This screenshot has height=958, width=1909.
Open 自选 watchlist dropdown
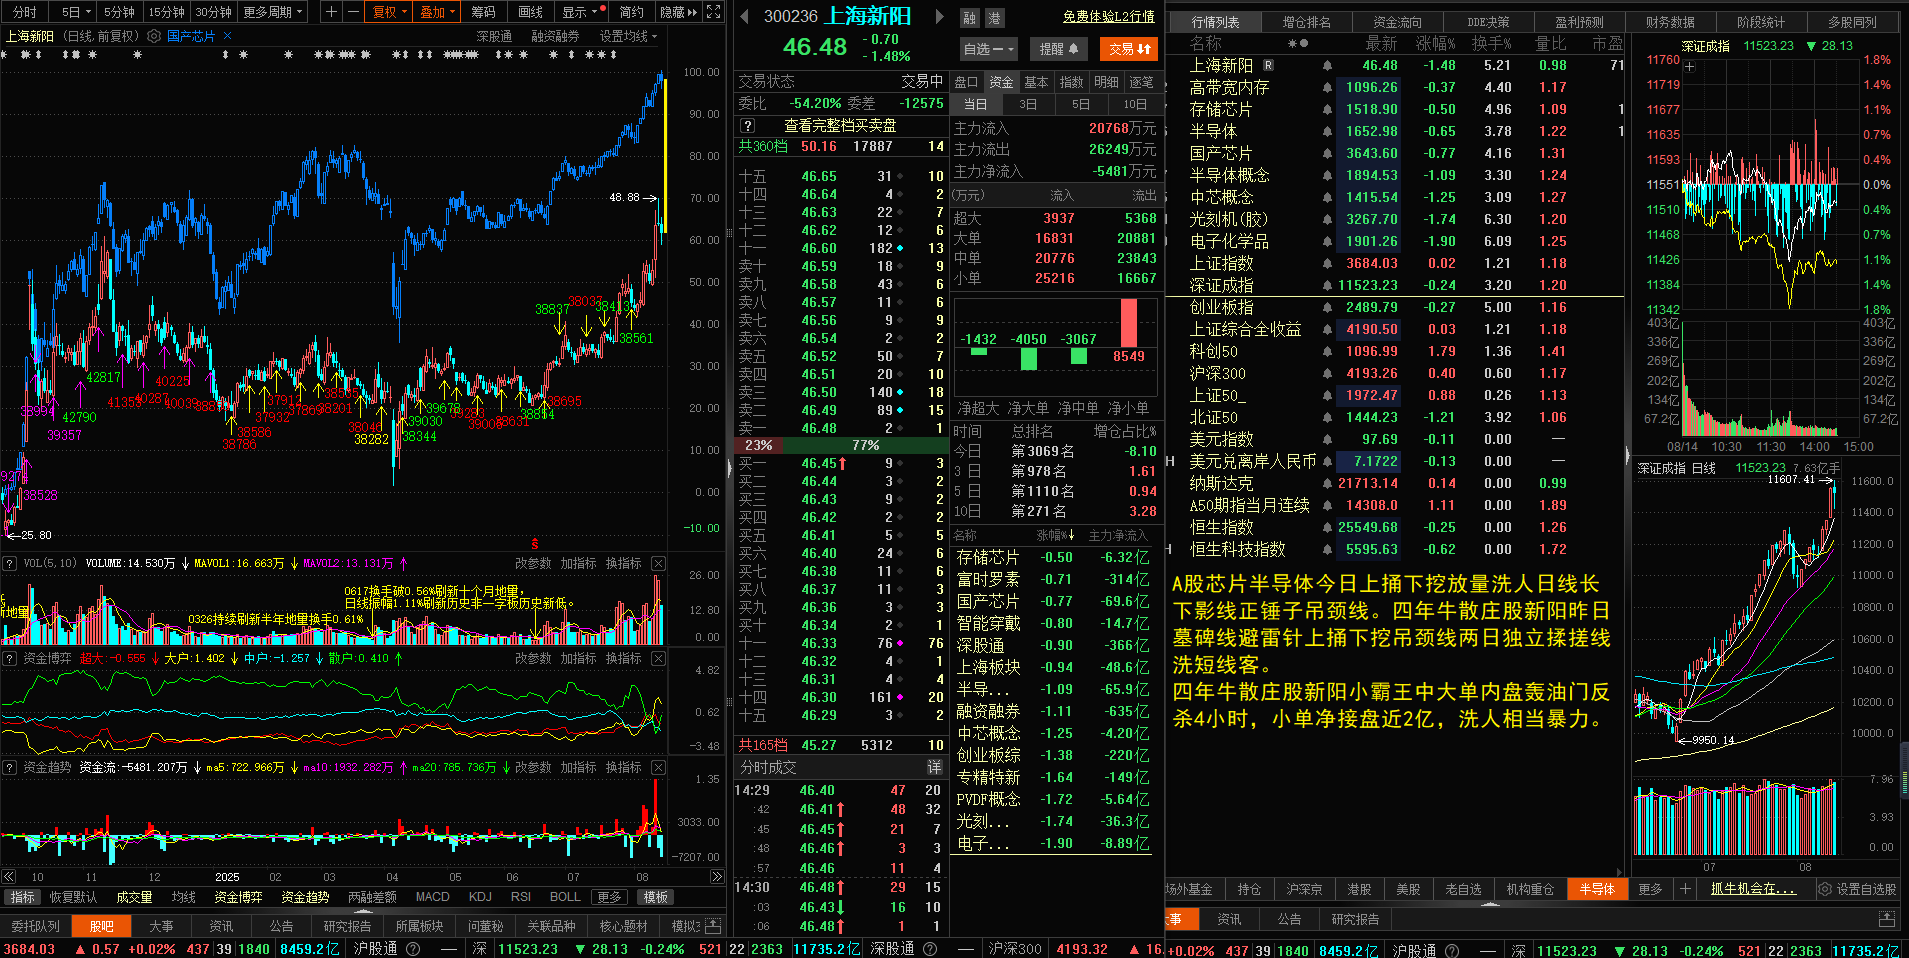[x=989, y=48]
